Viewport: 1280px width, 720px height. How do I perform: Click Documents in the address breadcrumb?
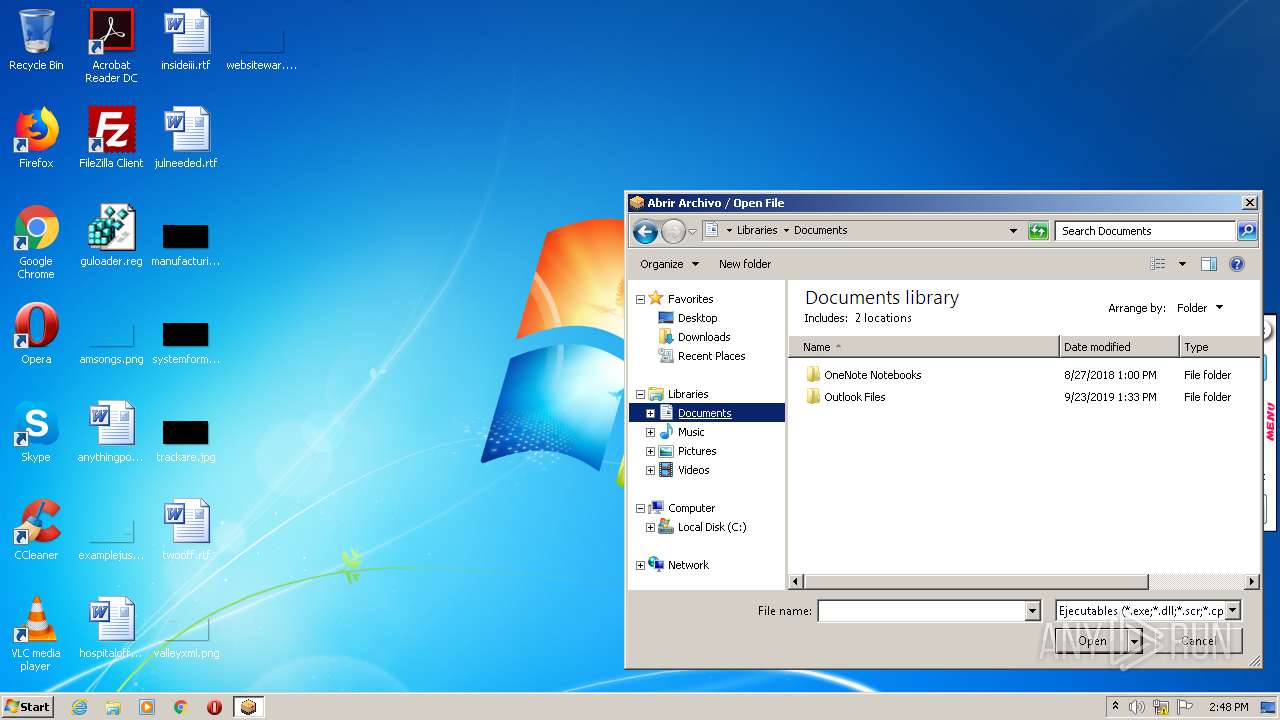[x=820, y=230]
